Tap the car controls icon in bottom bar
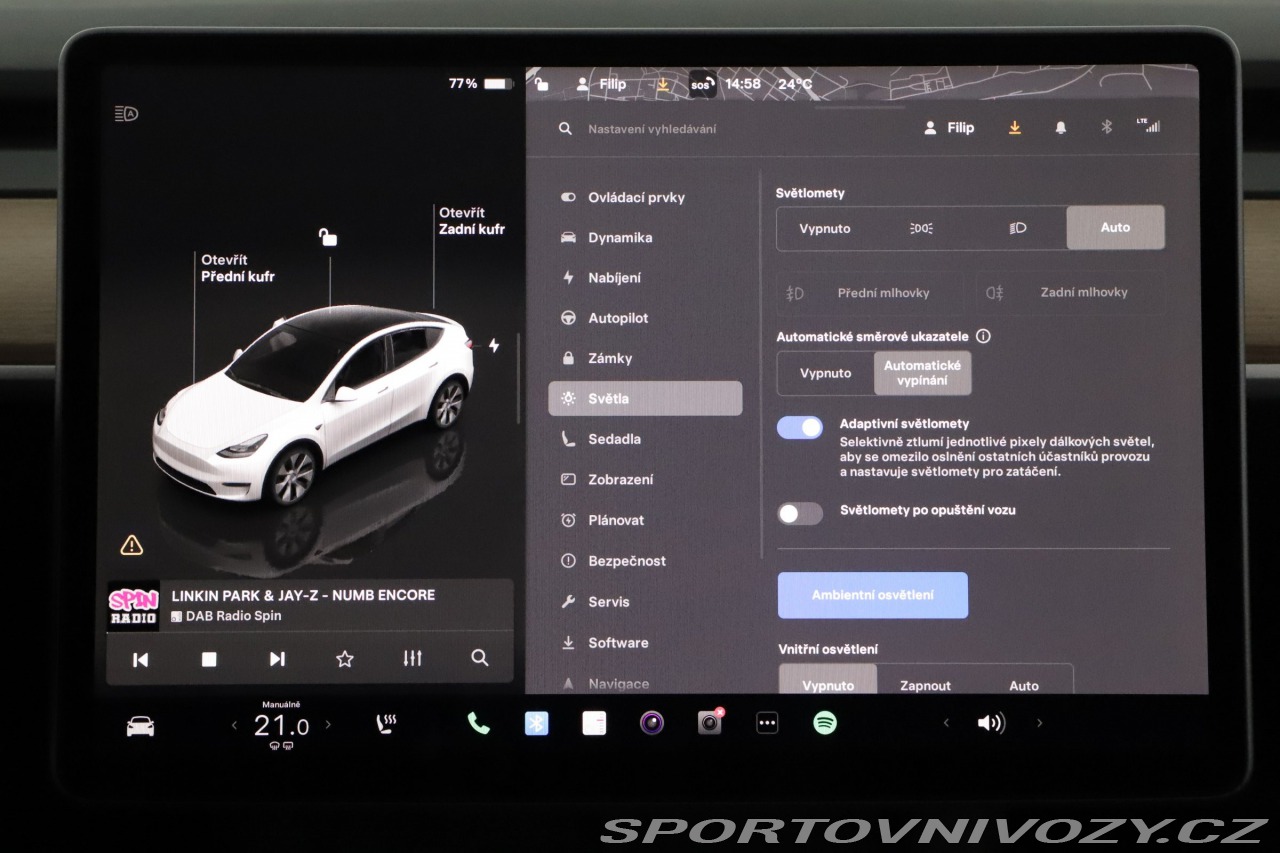The image size is (1280, 853). pos(141,726)
